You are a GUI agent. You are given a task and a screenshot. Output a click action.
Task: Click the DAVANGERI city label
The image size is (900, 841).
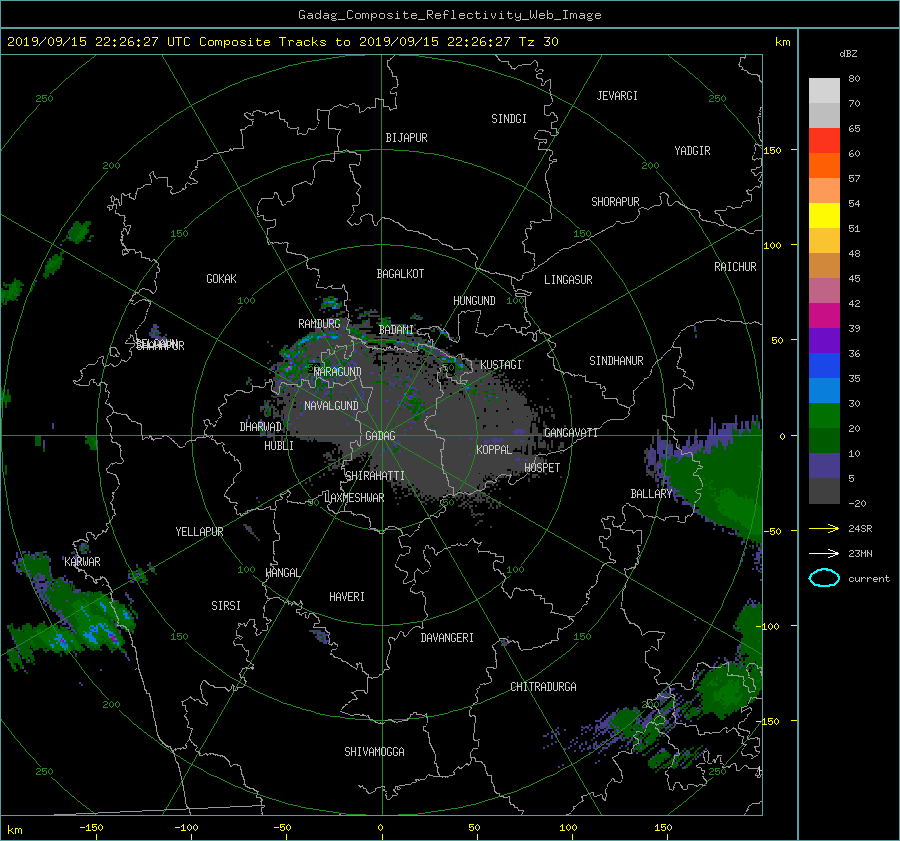pyautogui.click(x=447, y=638)
